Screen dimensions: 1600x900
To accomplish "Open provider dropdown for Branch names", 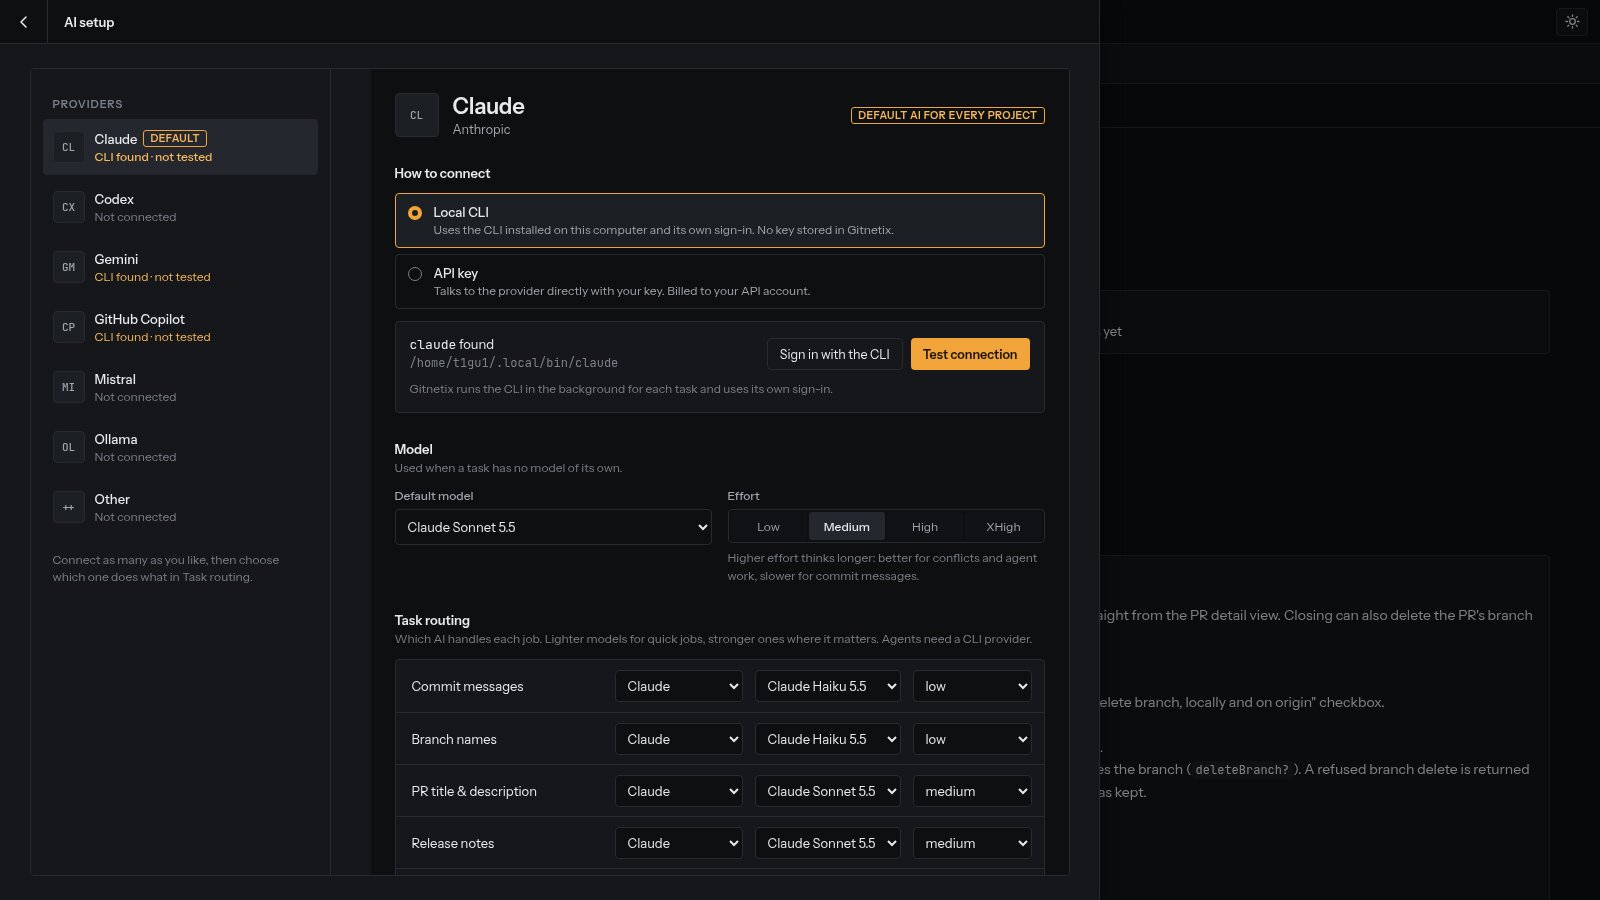I will [679, 739].
